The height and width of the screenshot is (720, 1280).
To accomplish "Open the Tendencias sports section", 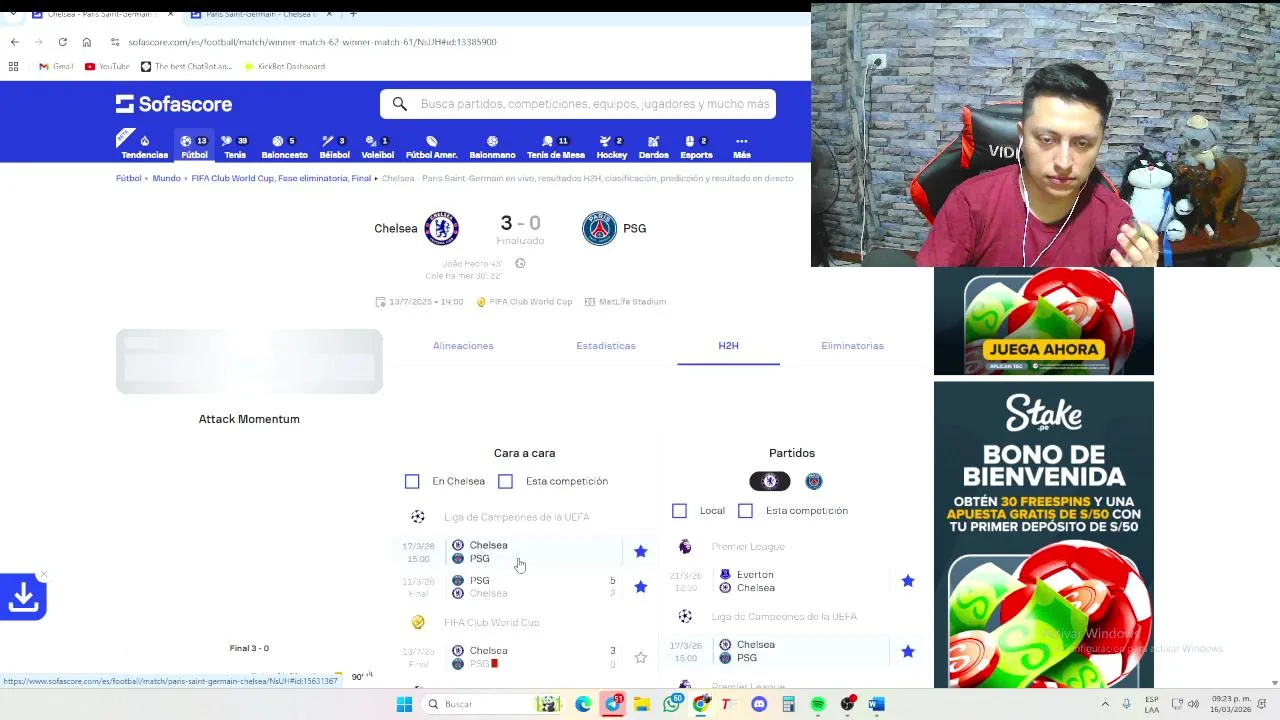I will point(144,147).
